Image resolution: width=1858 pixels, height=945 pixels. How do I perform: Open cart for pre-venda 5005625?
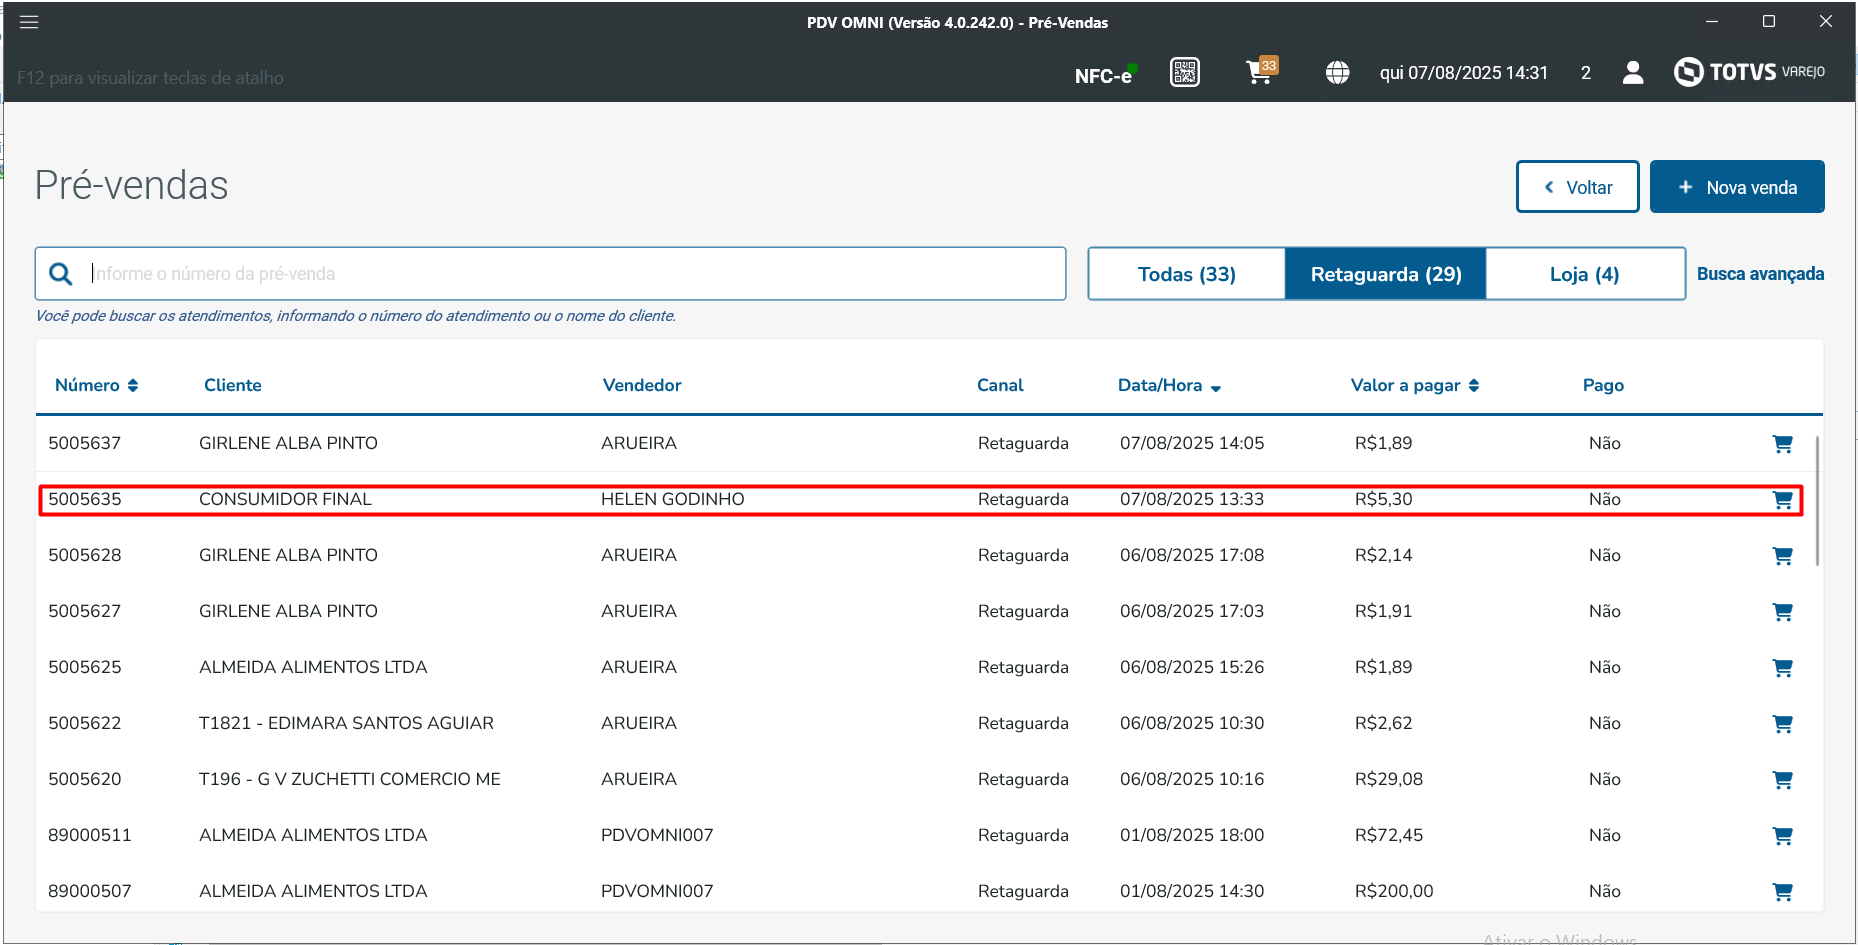pos(1782,668)
